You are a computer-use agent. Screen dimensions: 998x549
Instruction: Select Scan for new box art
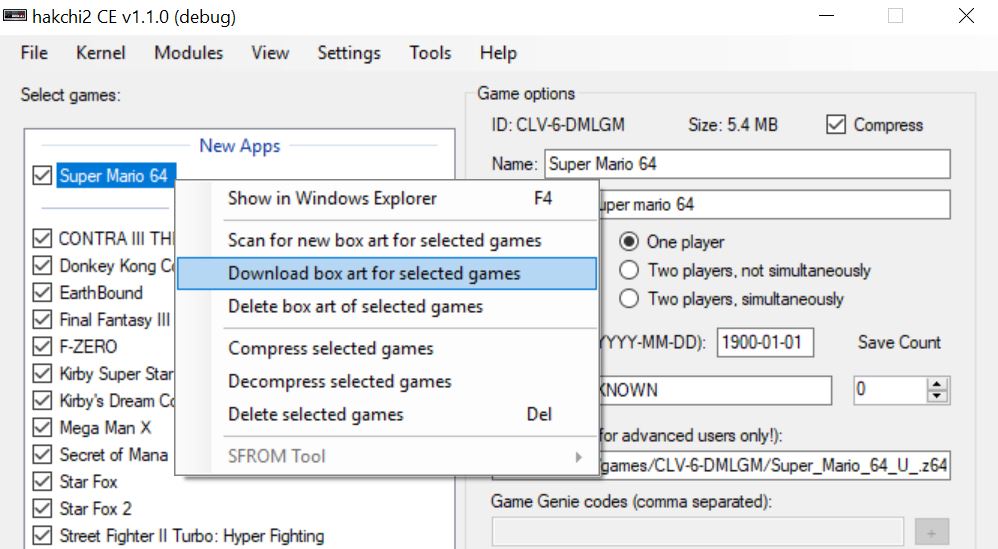click(387, 240)
